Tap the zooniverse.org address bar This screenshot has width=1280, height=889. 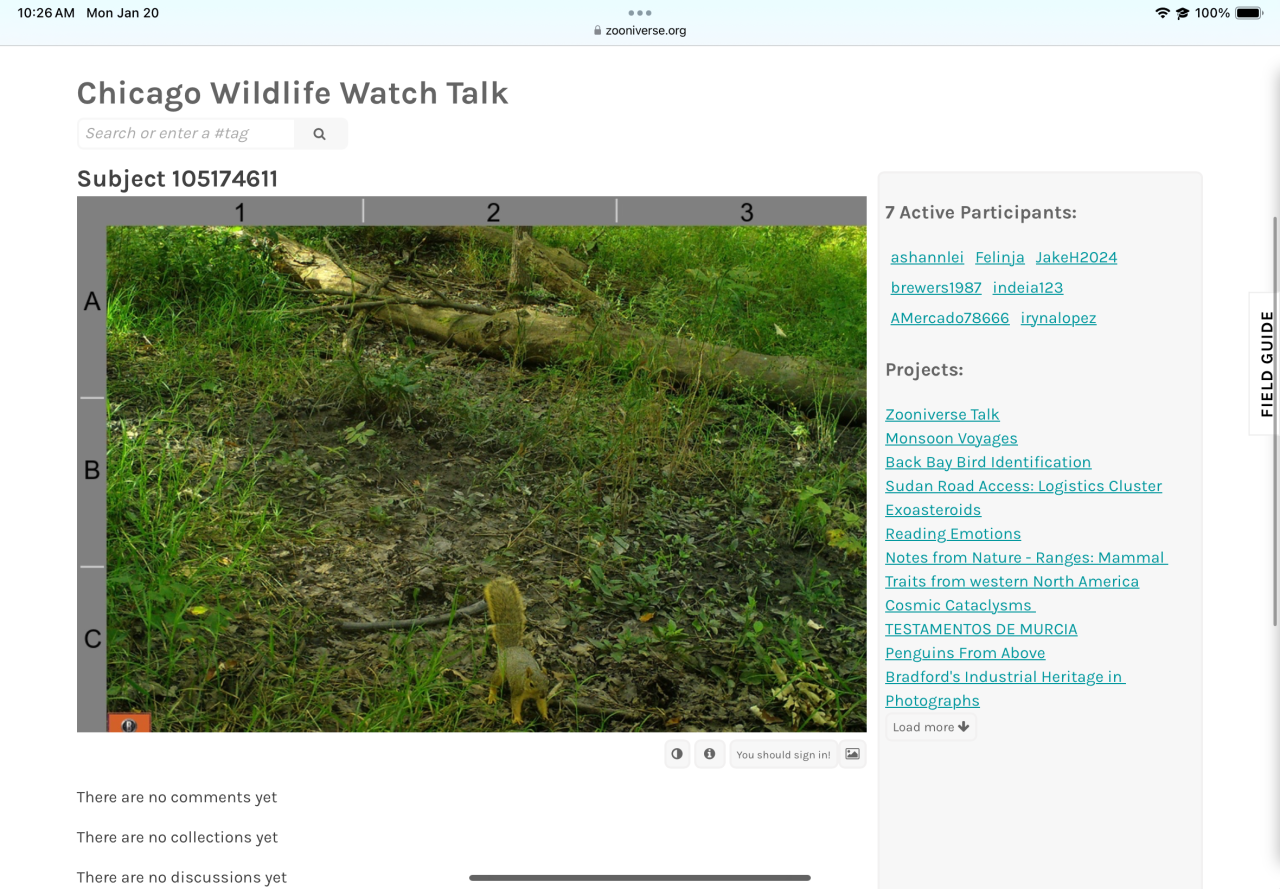(x=640, y=30)
